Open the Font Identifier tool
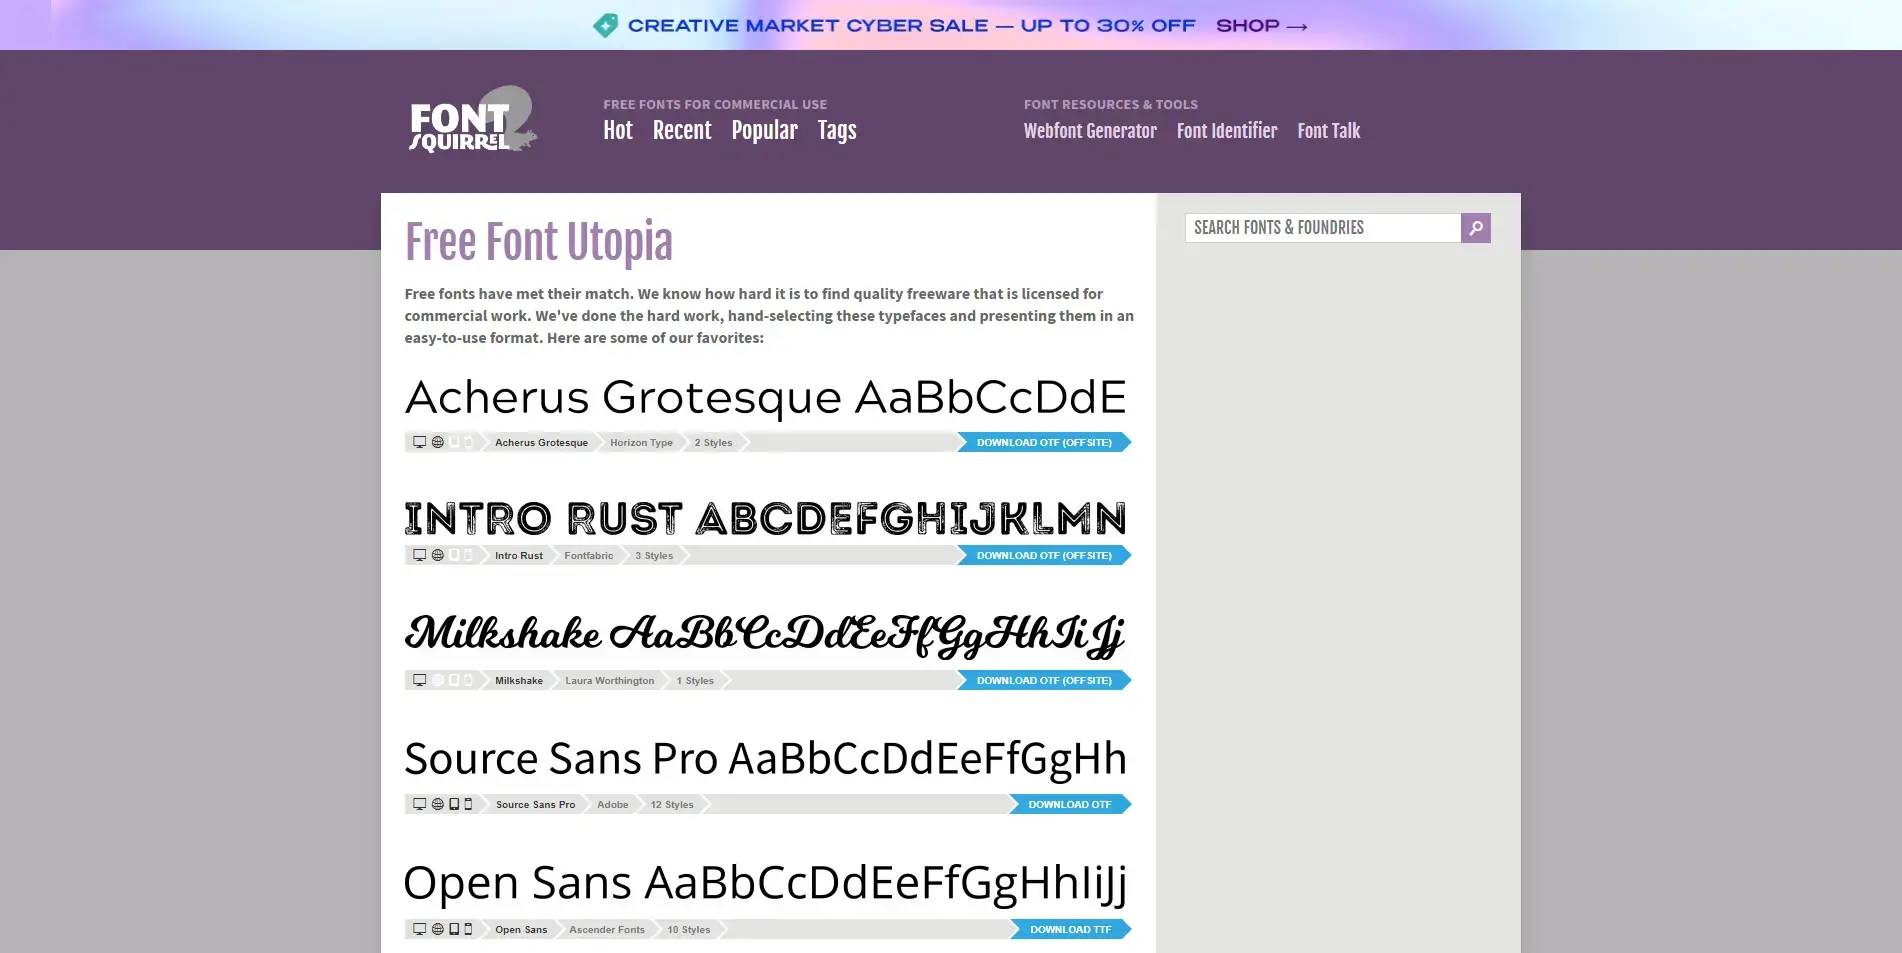This screenshot has height=953, width=1902. point(1227,131)
